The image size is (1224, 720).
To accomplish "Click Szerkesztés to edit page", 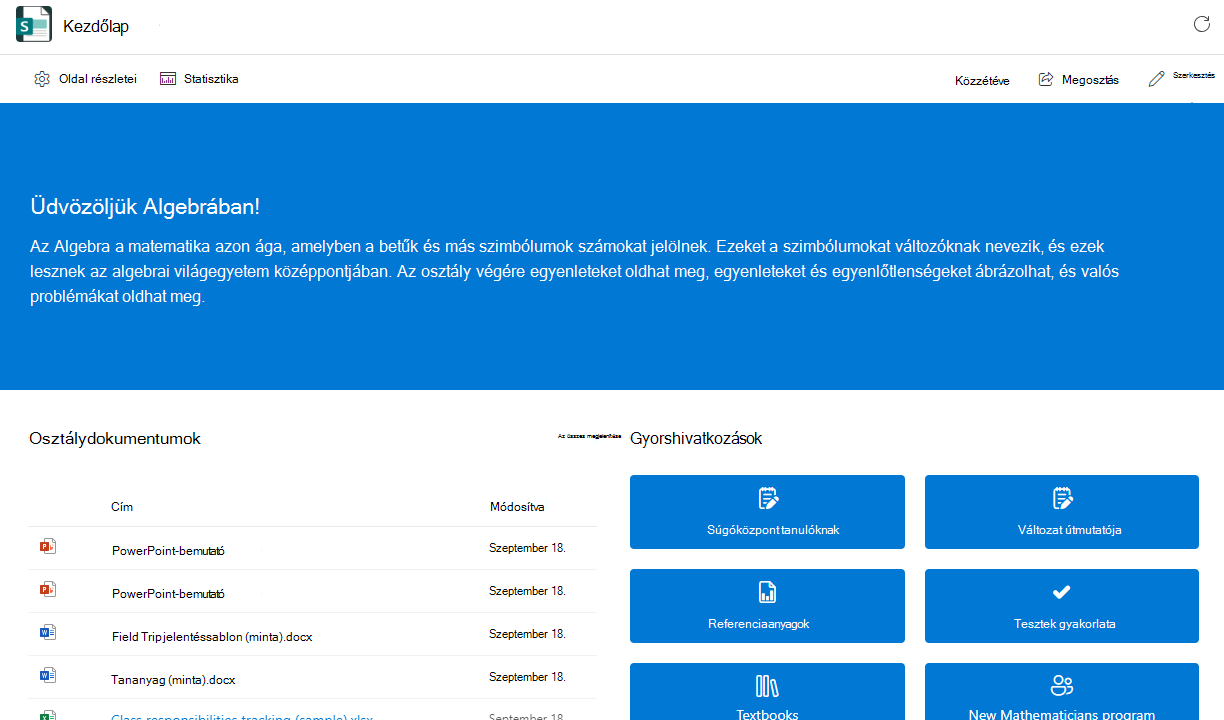I will click(x=1181, y=78).
